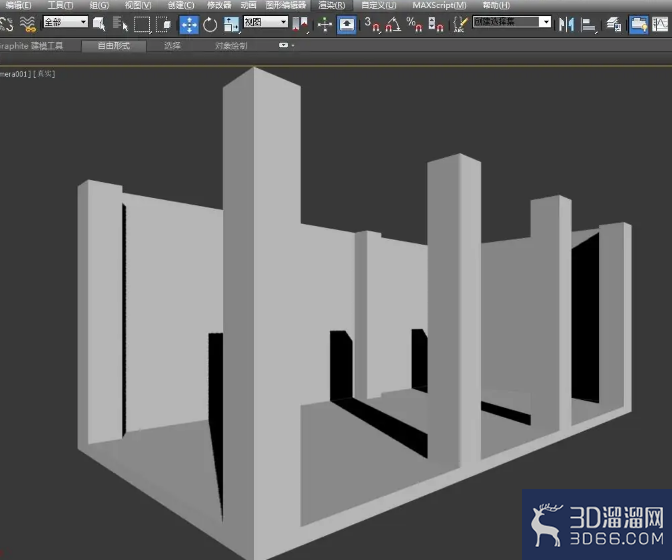Choose the Rectangular Selection Region tool
672x560 pixels.
click(x=142, y=24)
